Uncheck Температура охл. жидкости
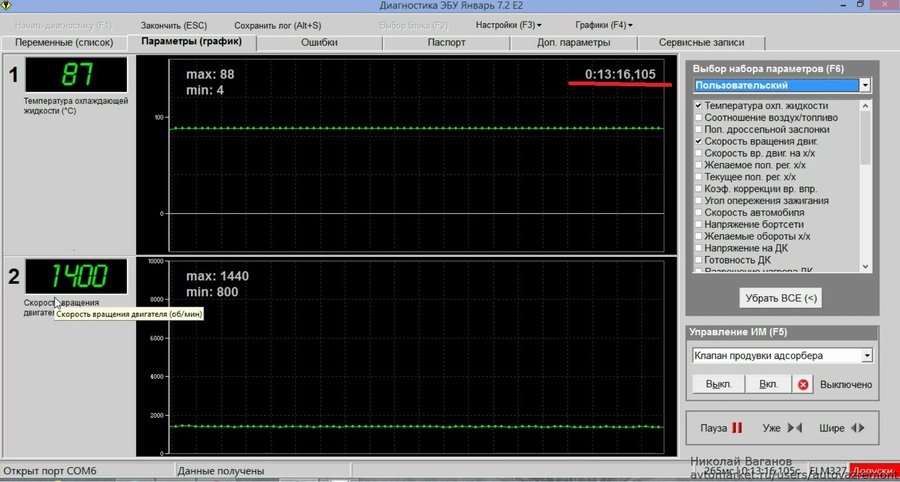900x482 pixels. point(699,106)
